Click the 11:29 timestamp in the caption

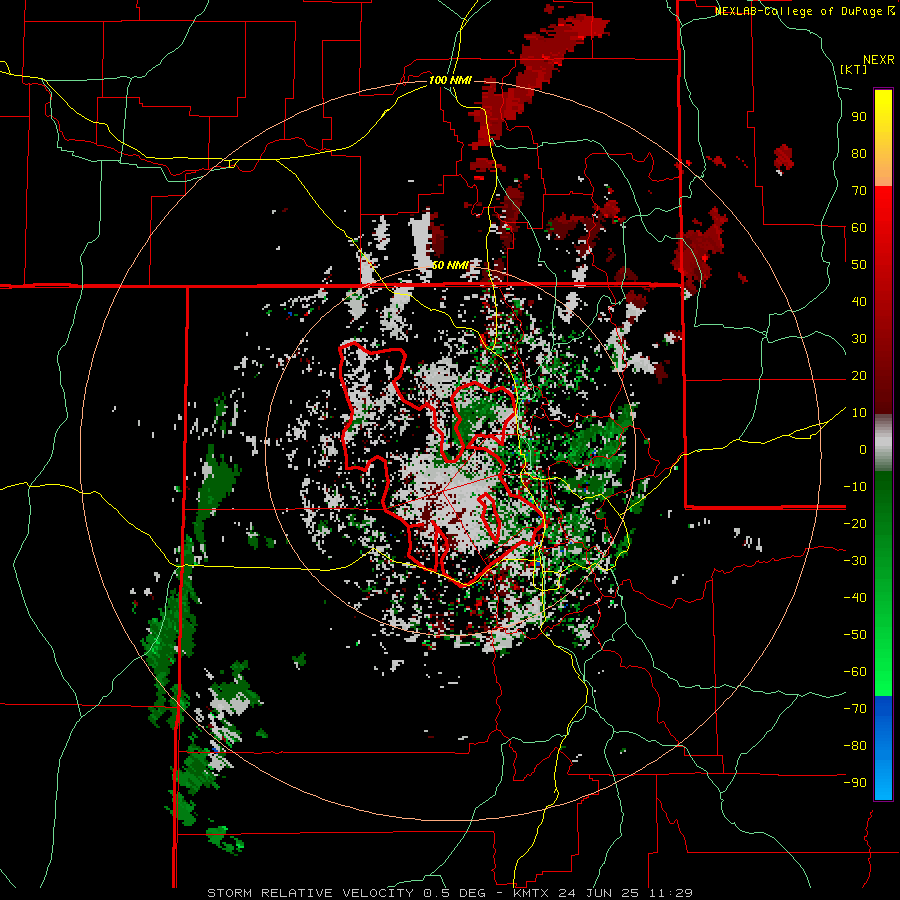[x=670, y=893]
